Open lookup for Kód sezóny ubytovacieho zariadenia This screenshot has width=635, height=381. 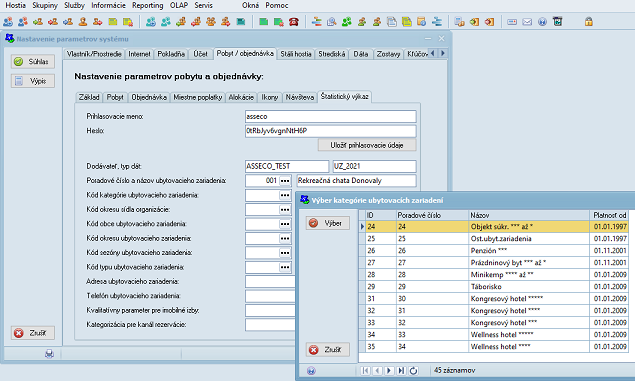285,253
